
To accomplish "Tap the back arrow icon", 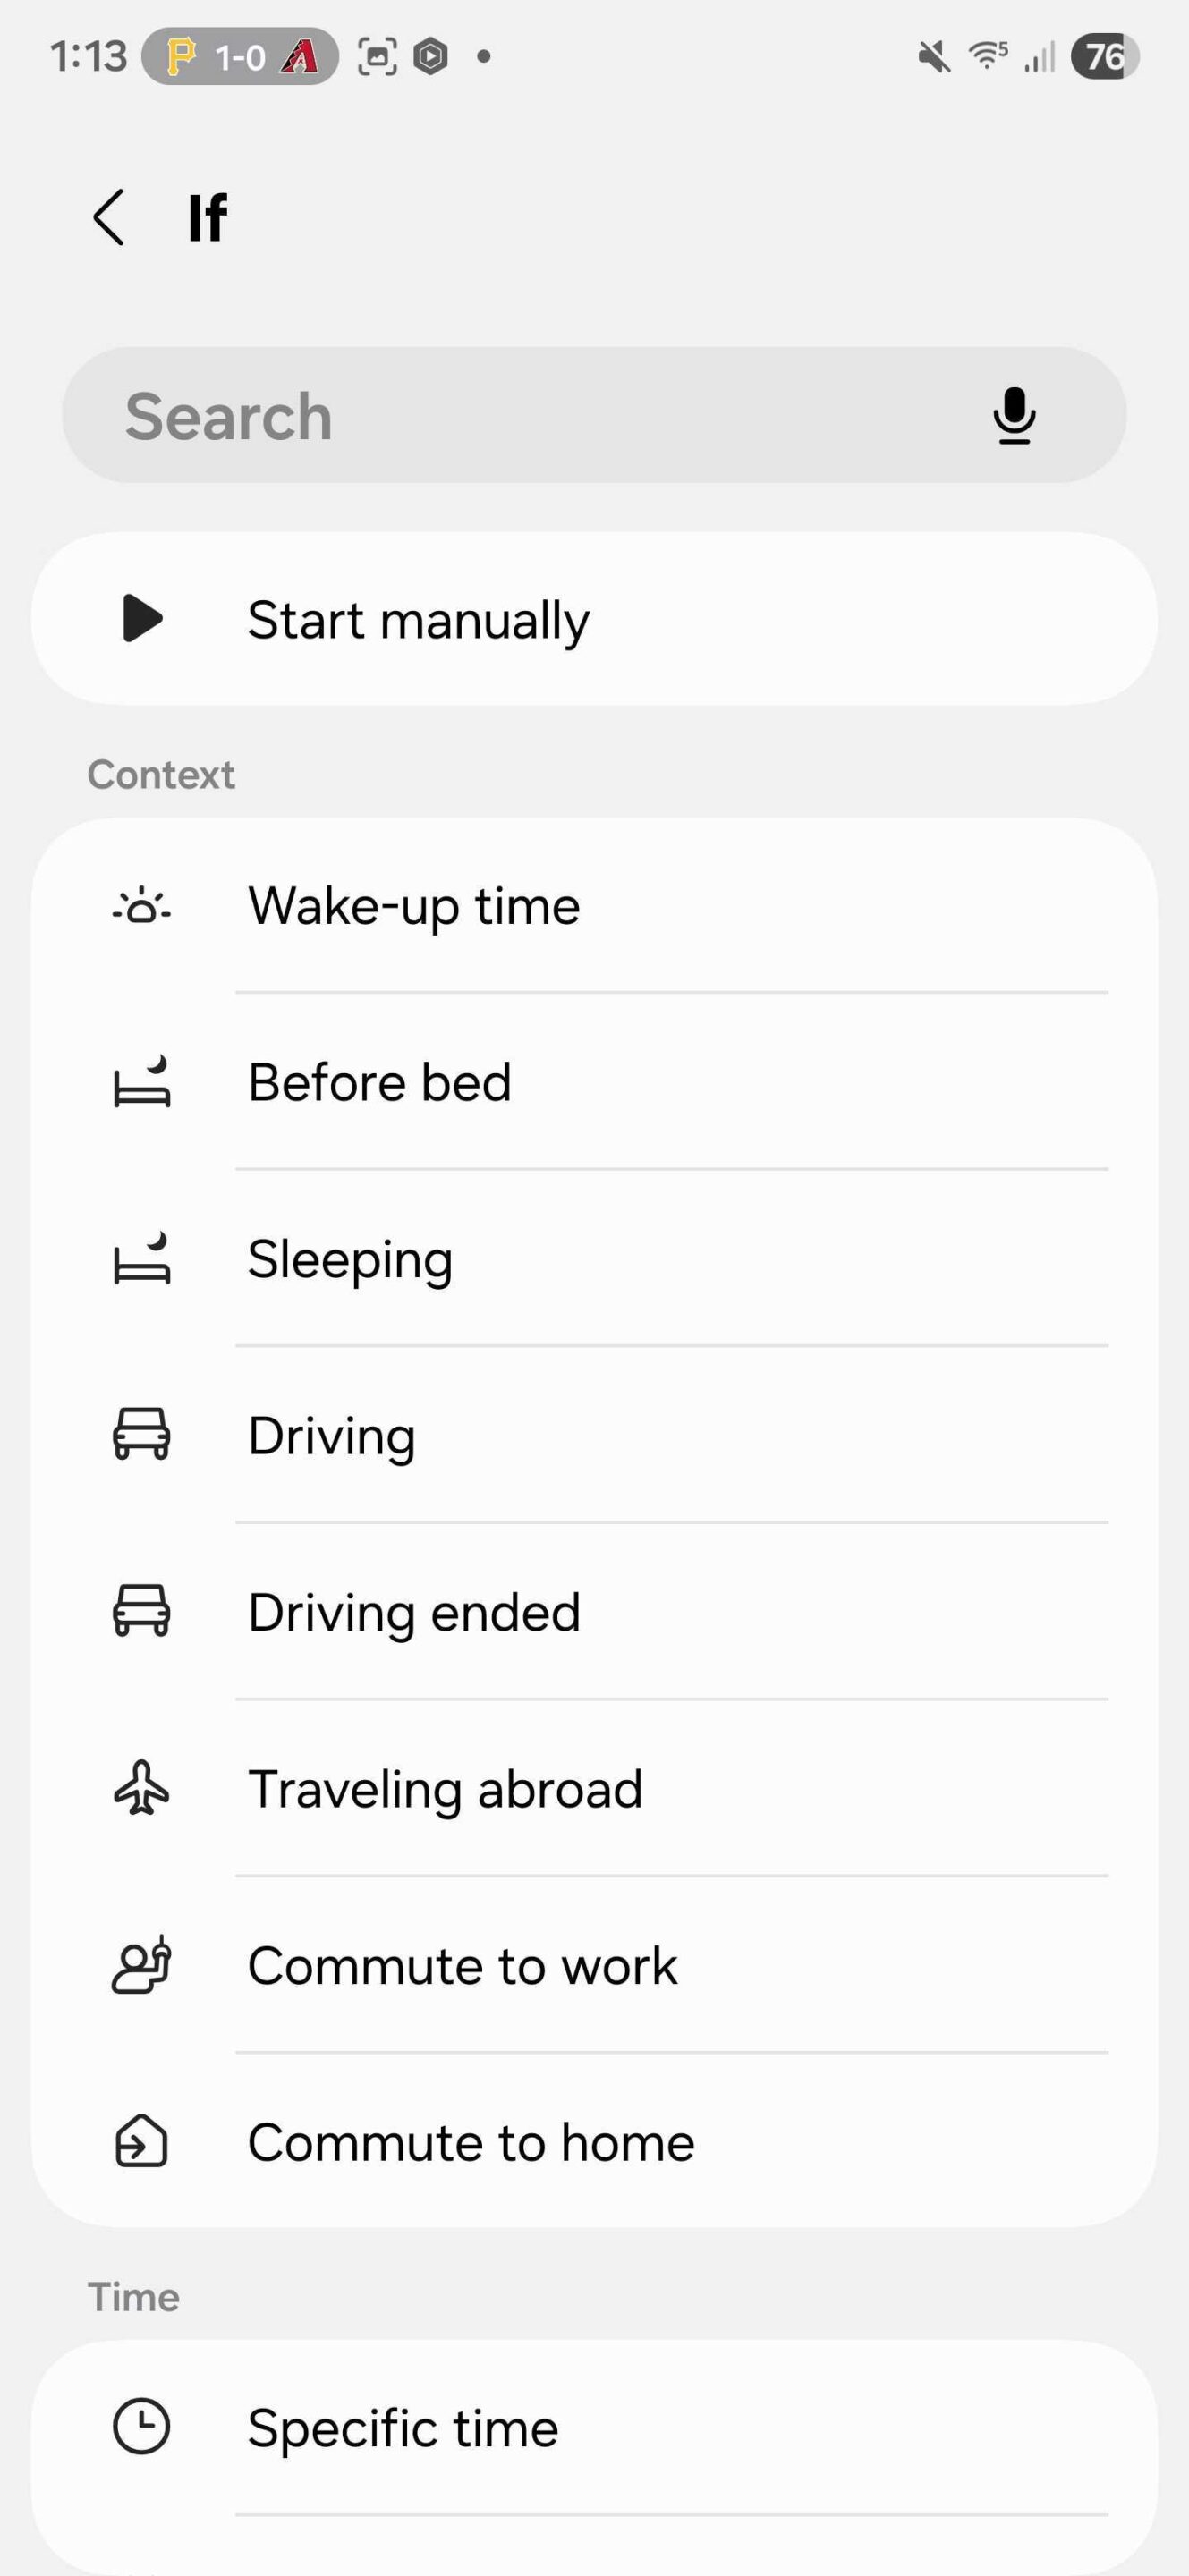I will [x=108, y=217].
